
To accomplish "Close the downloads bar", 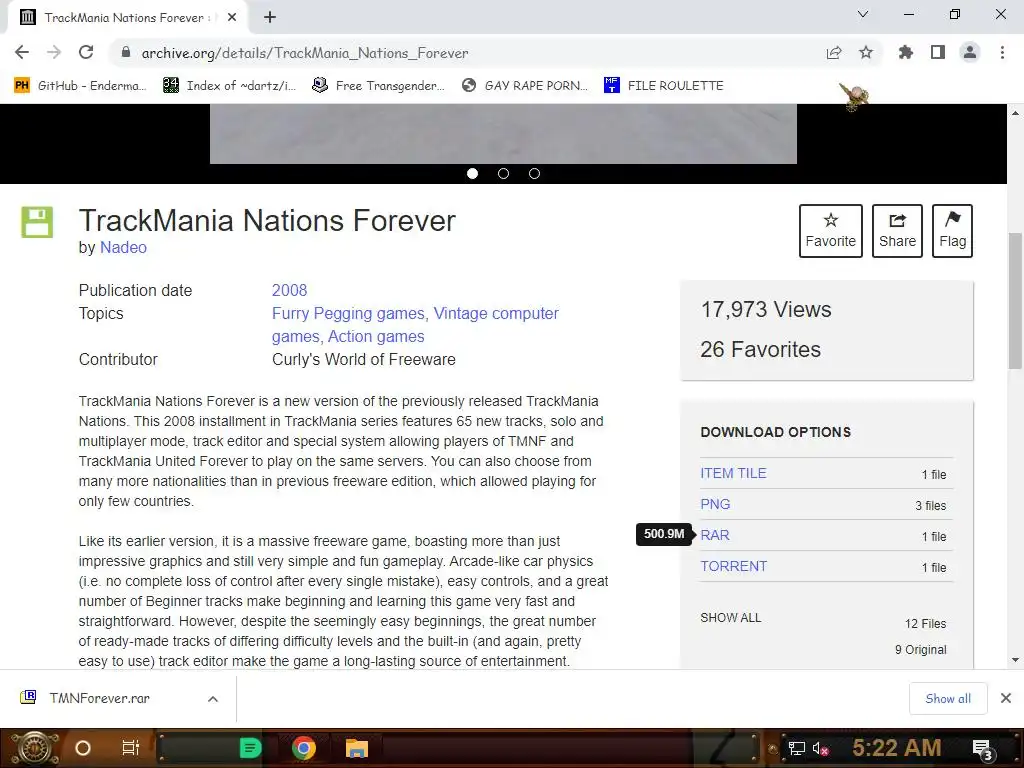I will point(1006,698).
